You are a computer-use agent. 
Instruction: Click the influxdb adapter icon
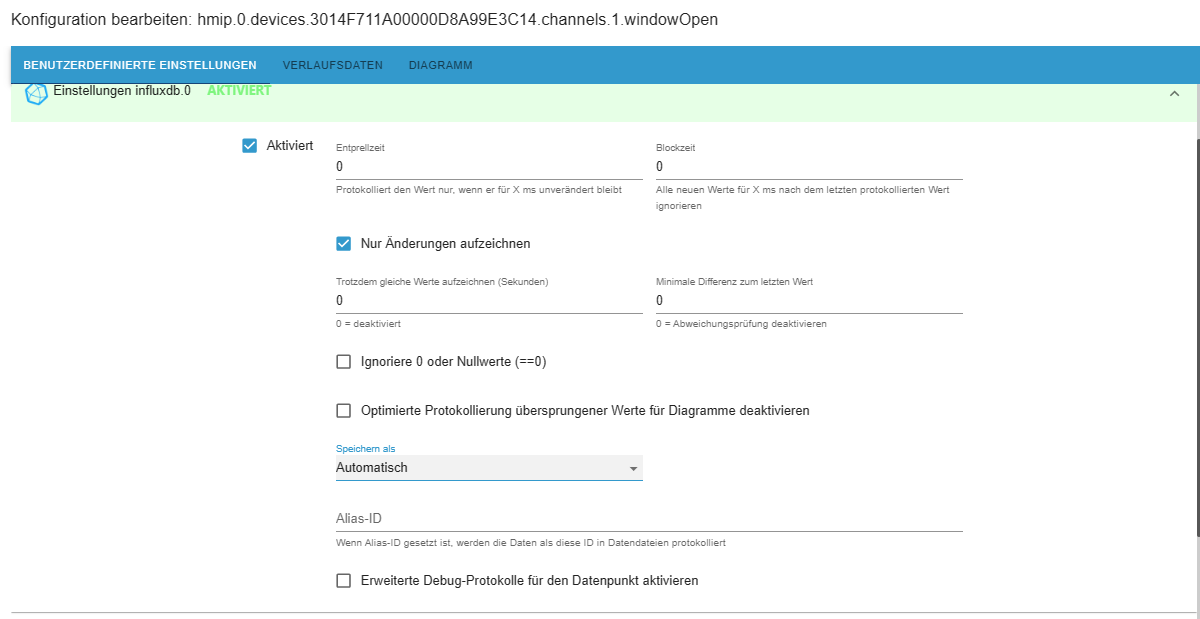coord(36,94)
